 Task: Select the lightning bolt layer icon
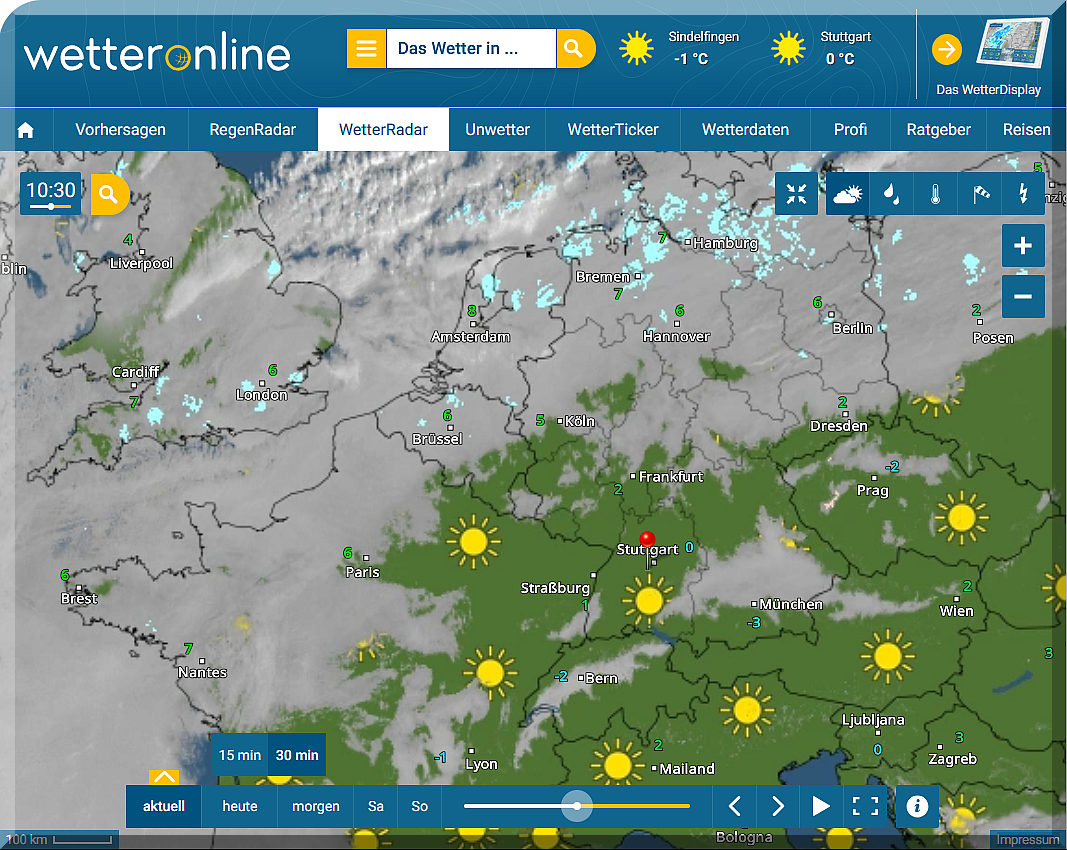[x=1023, y=194]
